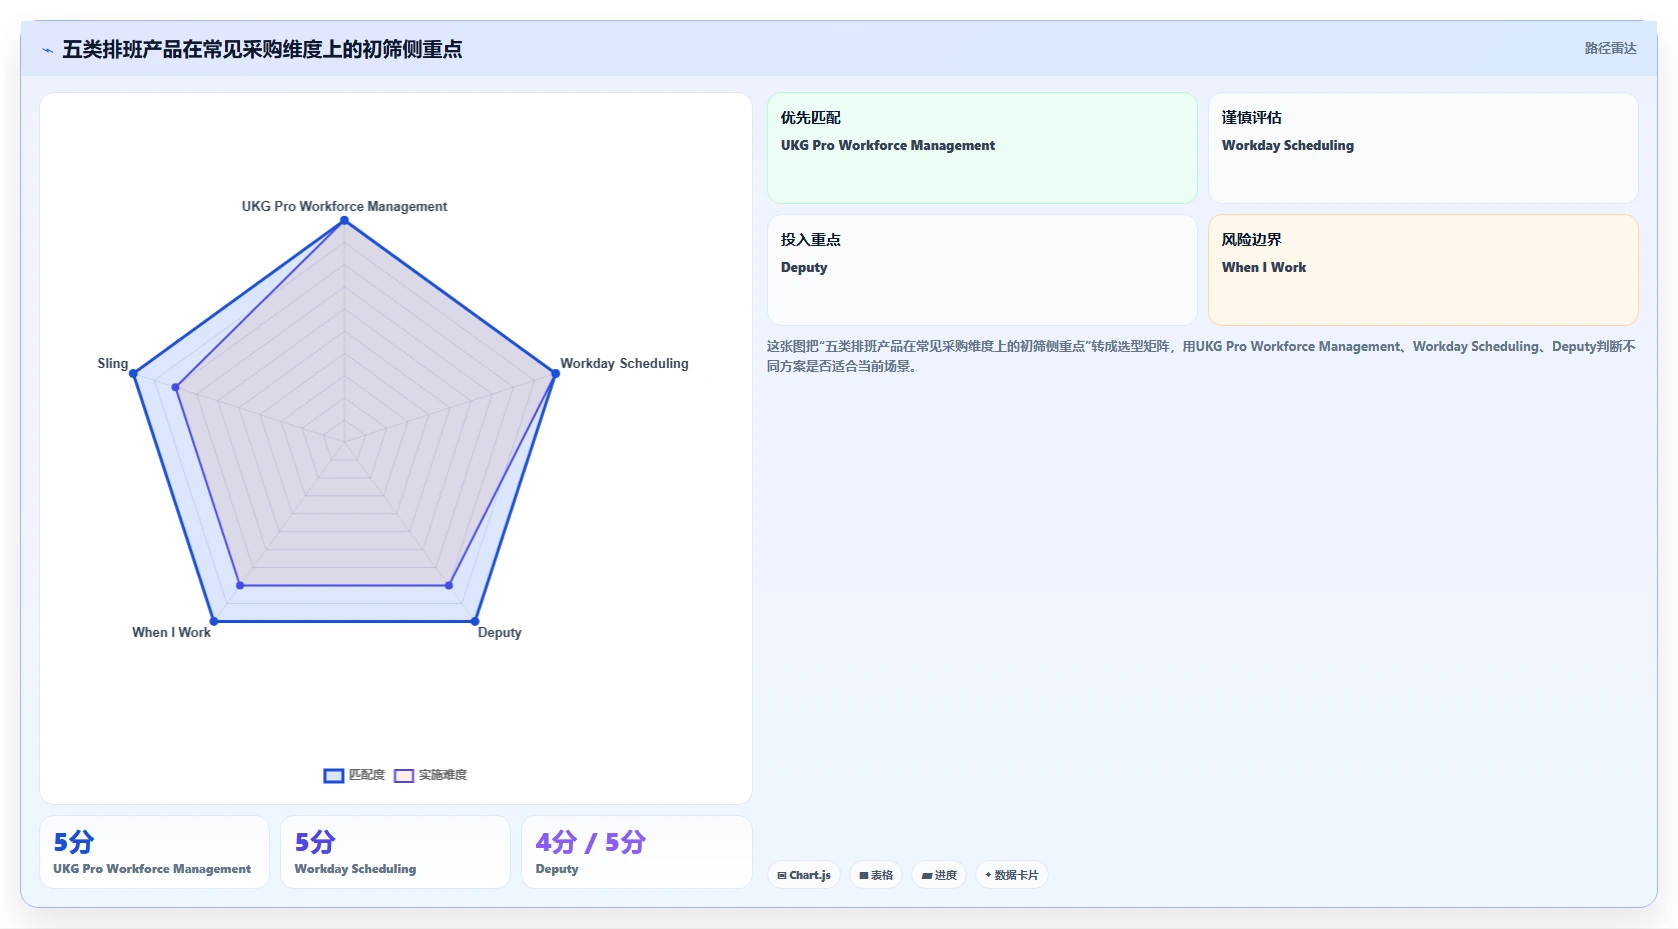Toggle the 匹配度 legend swatch
This screenshot has width=1678, height=929.
tap(334, 776)
